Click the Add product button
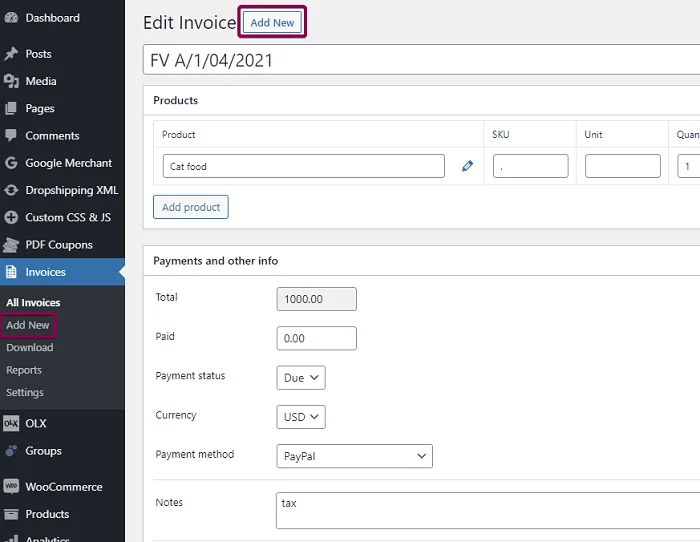The height and width of the screenshot is (542, 700). pyautogui.click(x=191, y=207)
